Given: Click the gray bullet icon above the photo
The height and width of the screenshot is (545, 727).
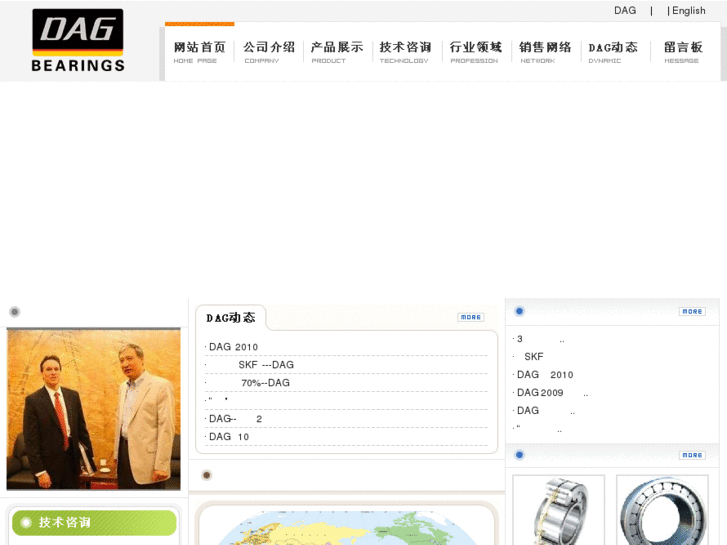Looking at the screenshot, I should click(x=15, y=312).
